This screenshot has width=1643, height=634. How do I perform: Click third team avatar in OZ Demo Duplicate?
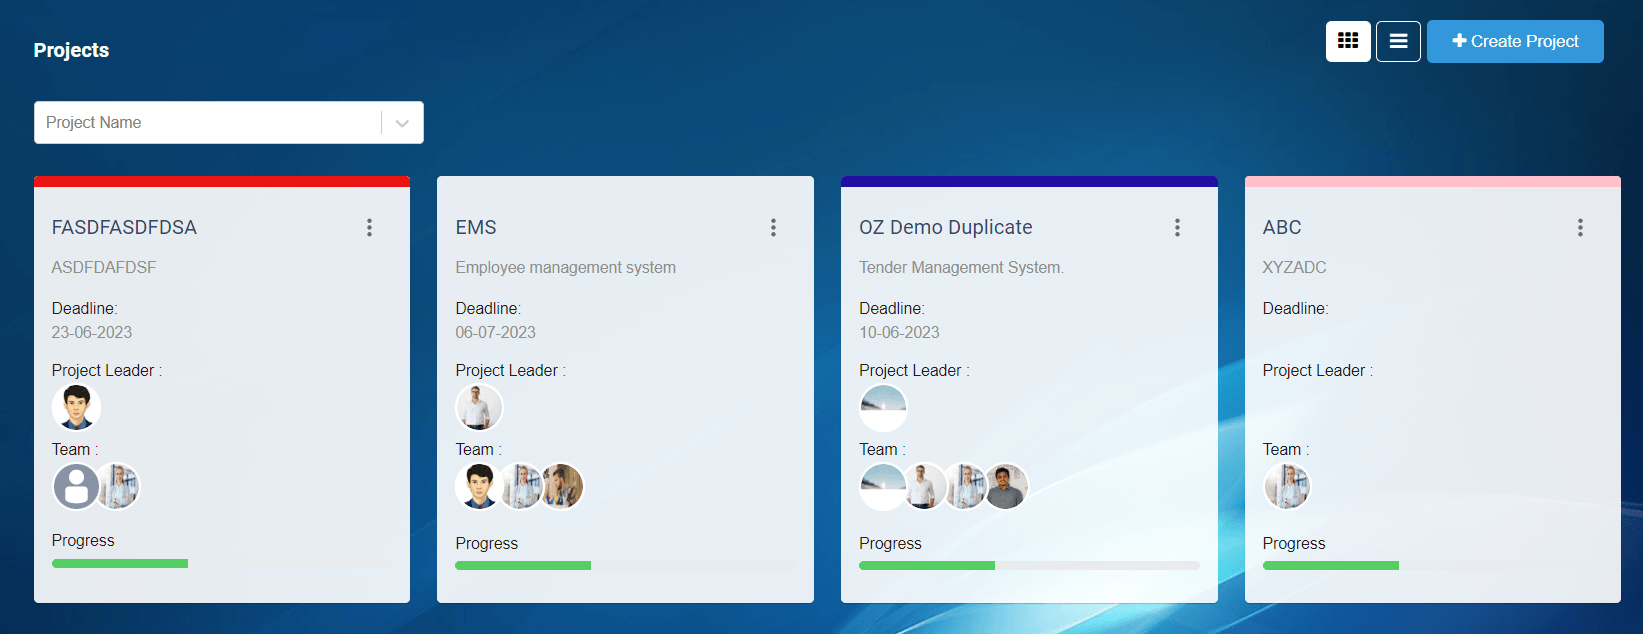[x=965, y=487]
